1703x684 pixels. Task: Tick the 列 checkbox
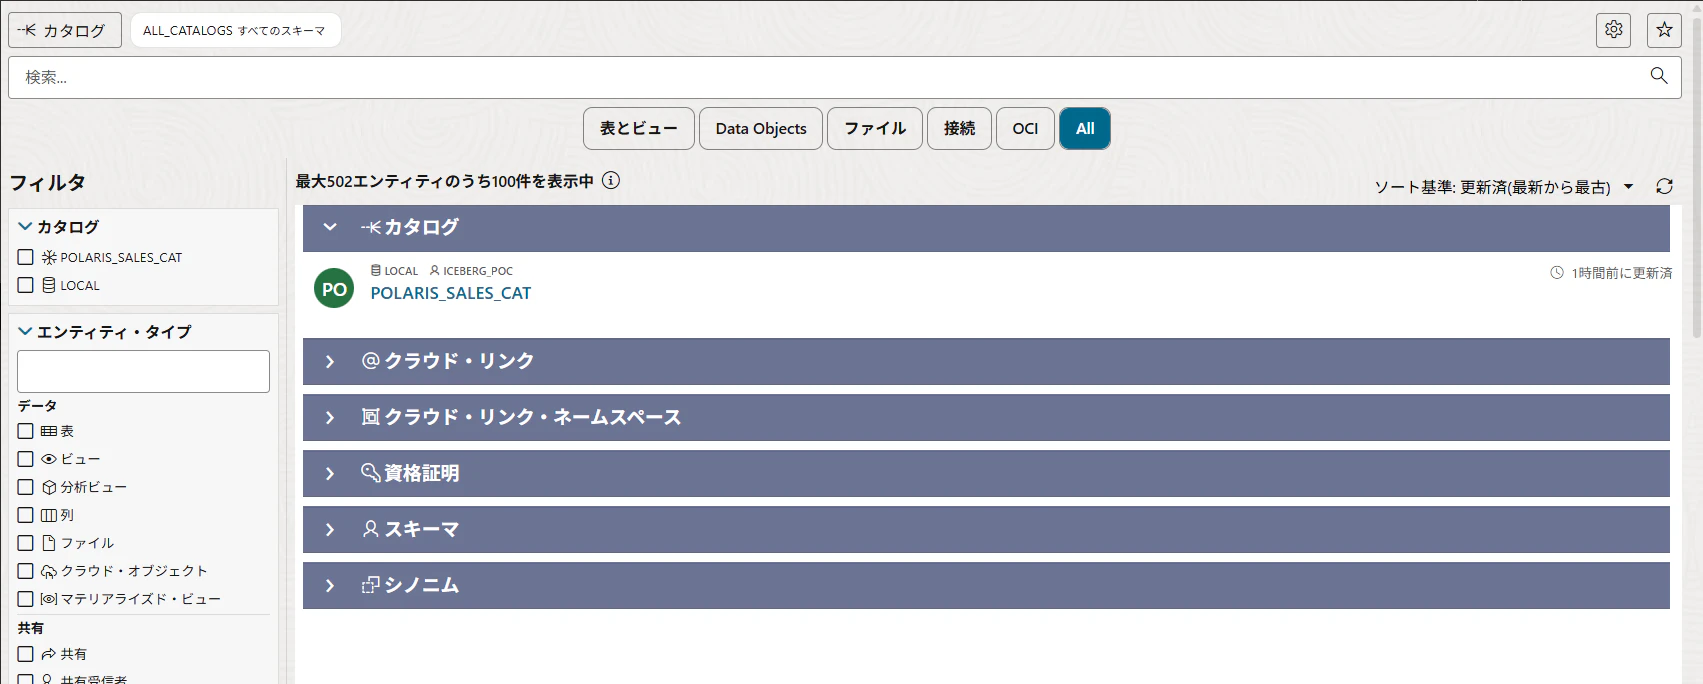tap(26, 515)
